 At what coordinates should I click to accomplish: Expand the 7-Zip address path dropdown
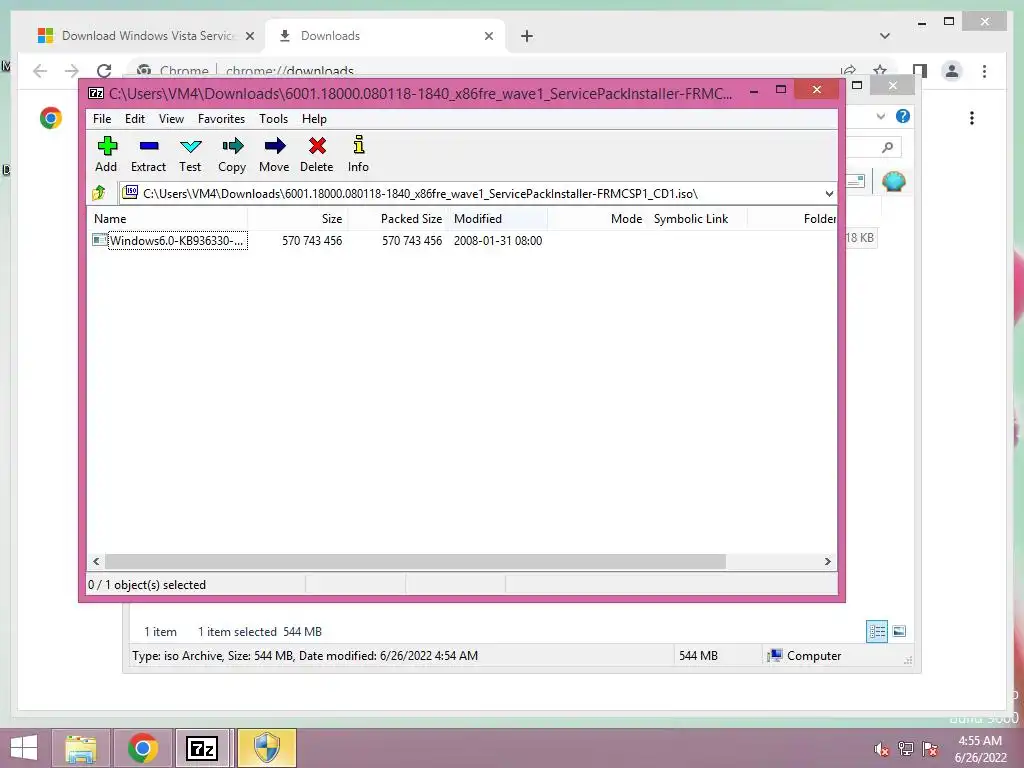(x=829, y=194)
